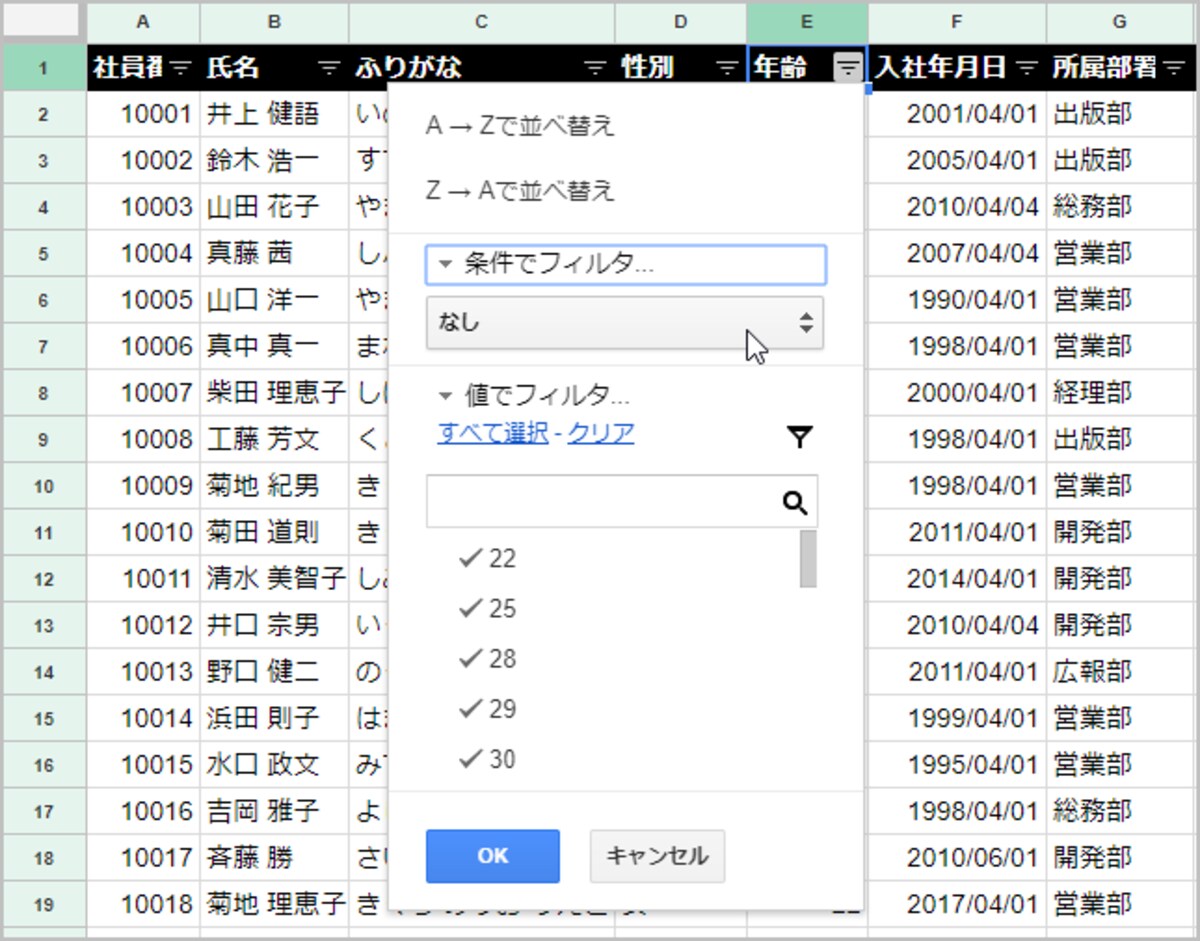Click the filter list scrollbar thumb
This screenshot has width=1200, height=941.
click(x=808, y=558)
